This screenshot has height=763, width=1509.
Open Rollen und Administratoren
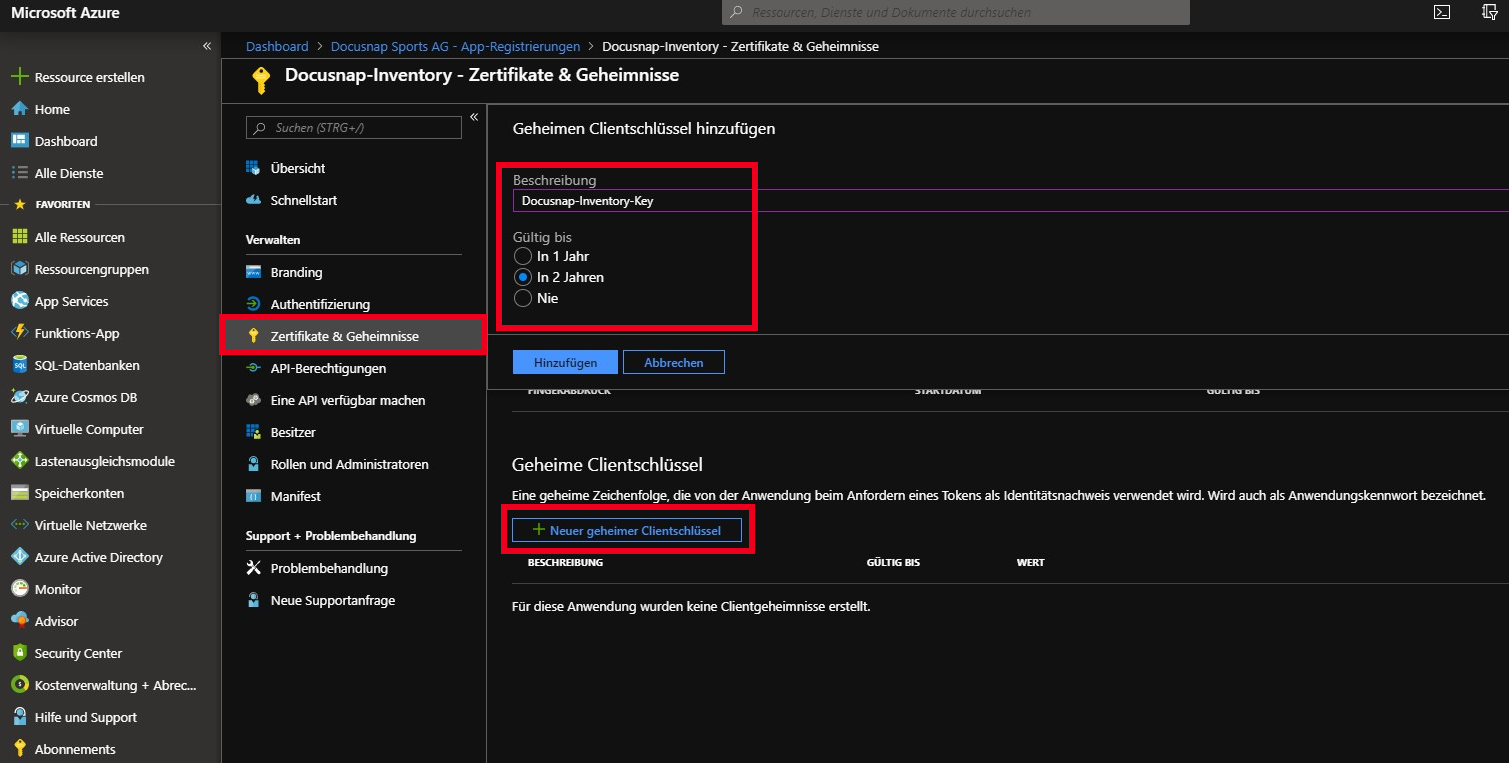coord(349,464)
